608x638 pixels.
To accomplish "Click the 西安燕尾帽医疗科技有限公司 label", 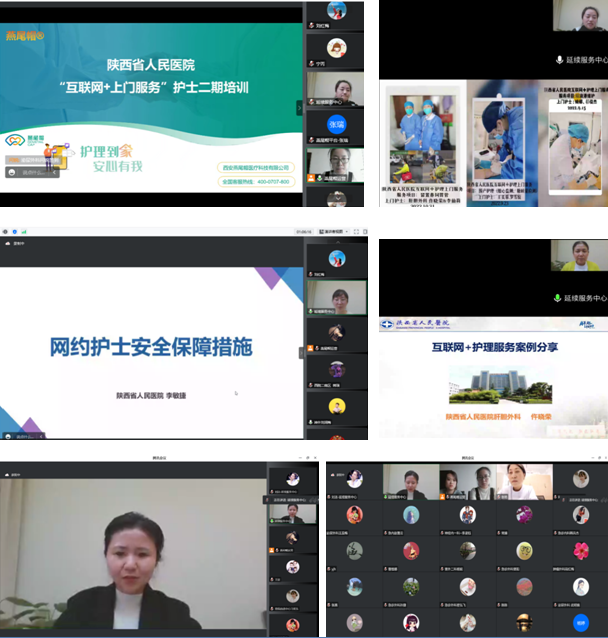I will [255, 167].
